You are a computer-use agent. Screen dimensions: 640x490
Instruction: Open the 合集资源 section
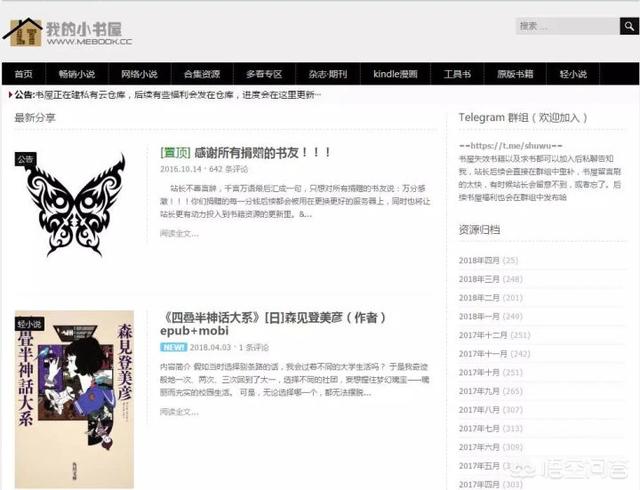click(x=201, y=74)
